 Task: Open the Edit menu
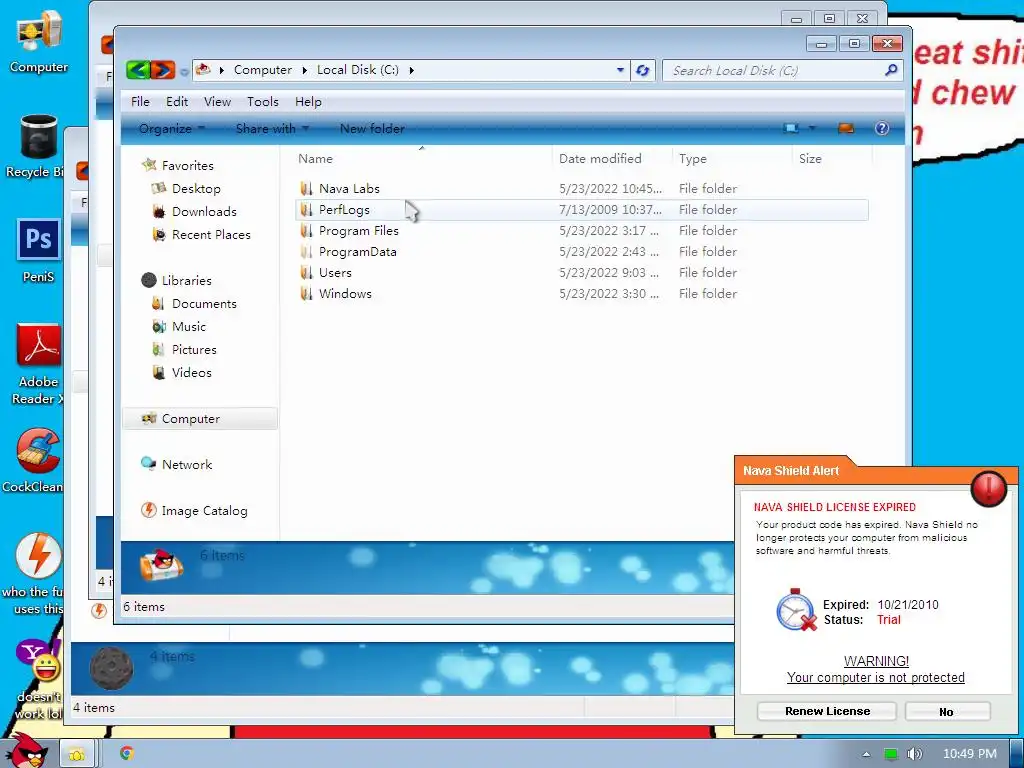pos(176,102)
